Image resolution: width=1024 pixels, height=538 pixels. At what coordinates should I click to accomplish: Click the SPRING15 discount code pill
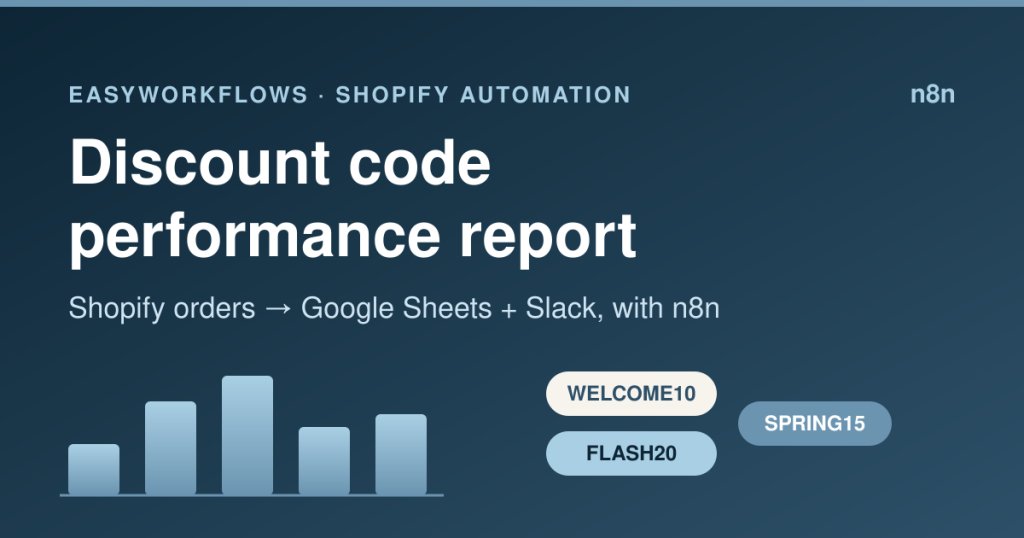point(814,424)
